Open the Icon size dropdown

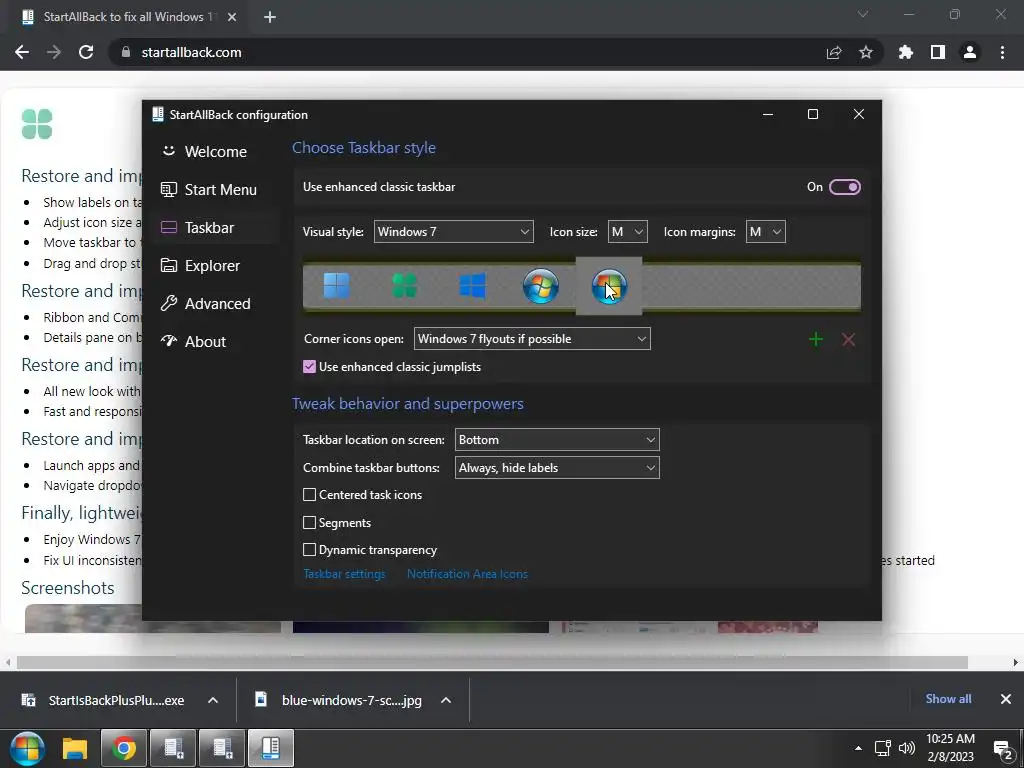[x=628, y=232]
